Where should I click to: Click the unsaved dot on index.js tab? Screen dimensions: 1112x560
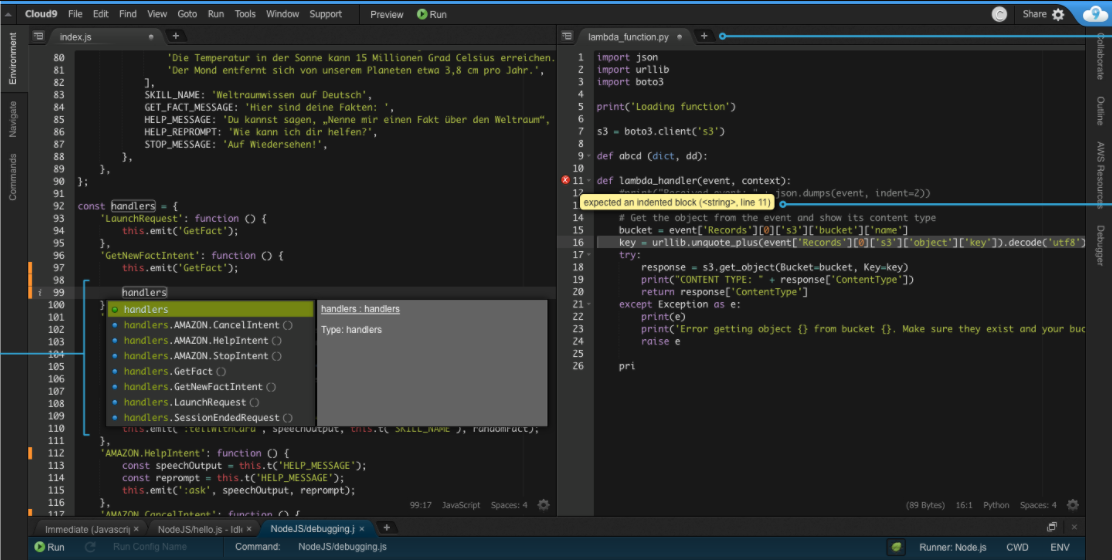click(x=151, y=37)
